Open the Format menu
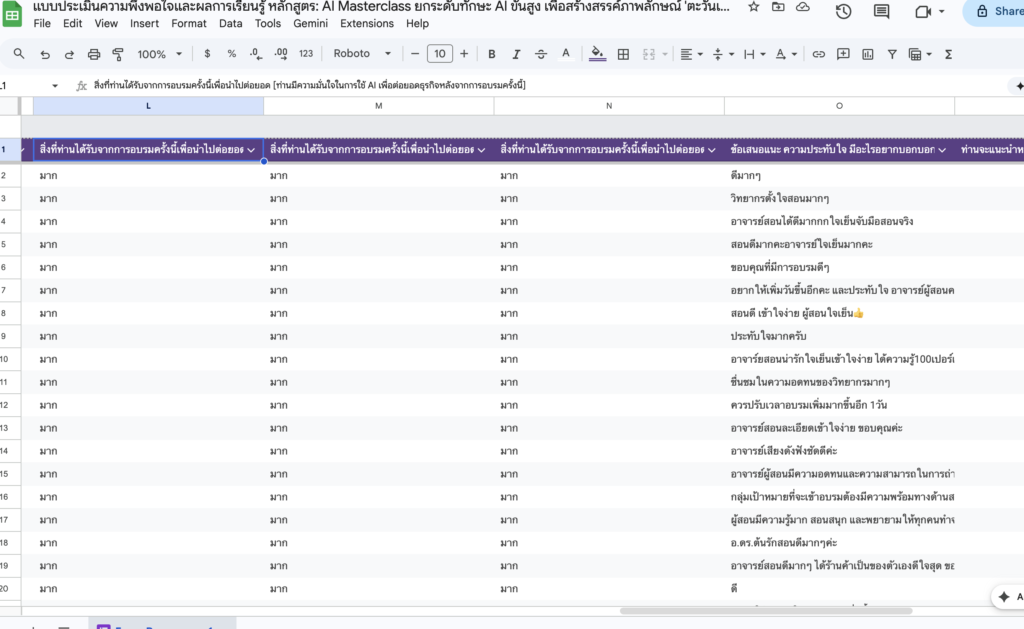Image resolution: width=1024 pixels, height=629 pixels. tap(189, 23)
